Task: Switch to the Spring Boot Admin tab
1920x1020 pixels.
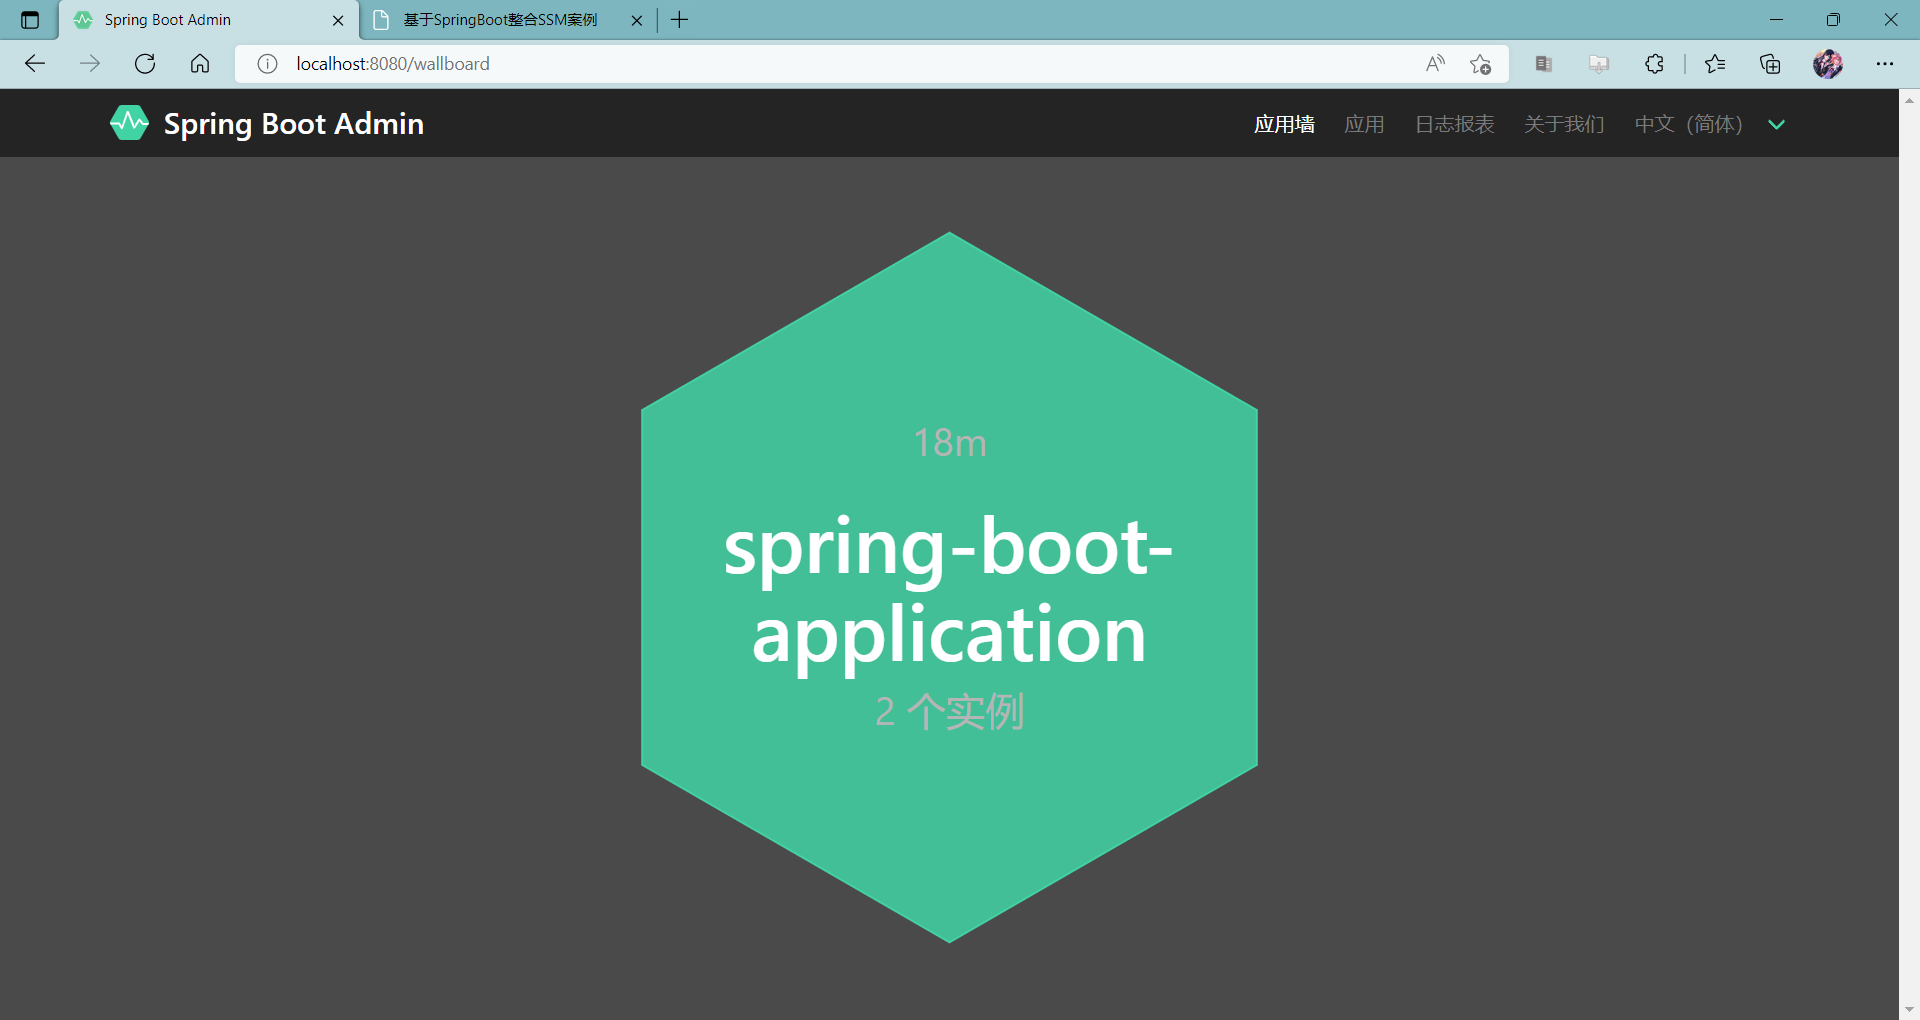Action: tap(208, 20)
